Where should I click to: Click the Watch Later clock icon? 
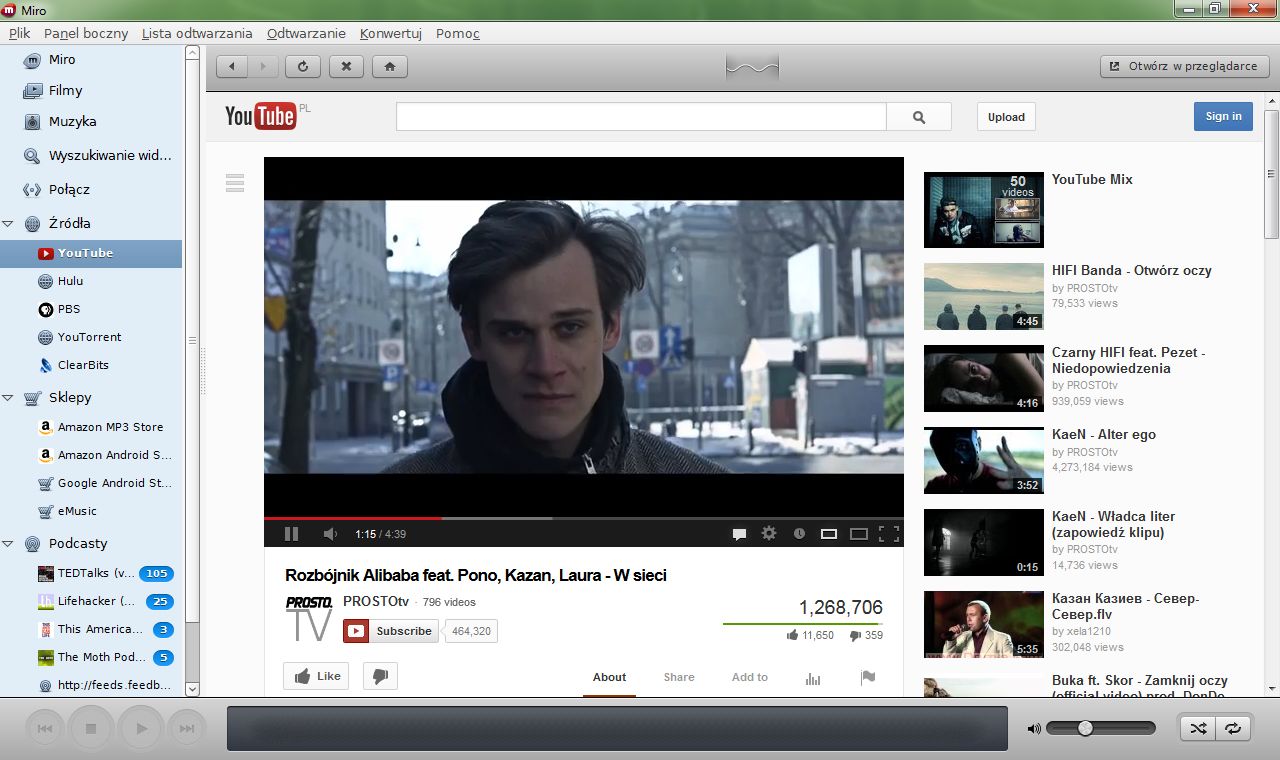click(x=799, y=534)
